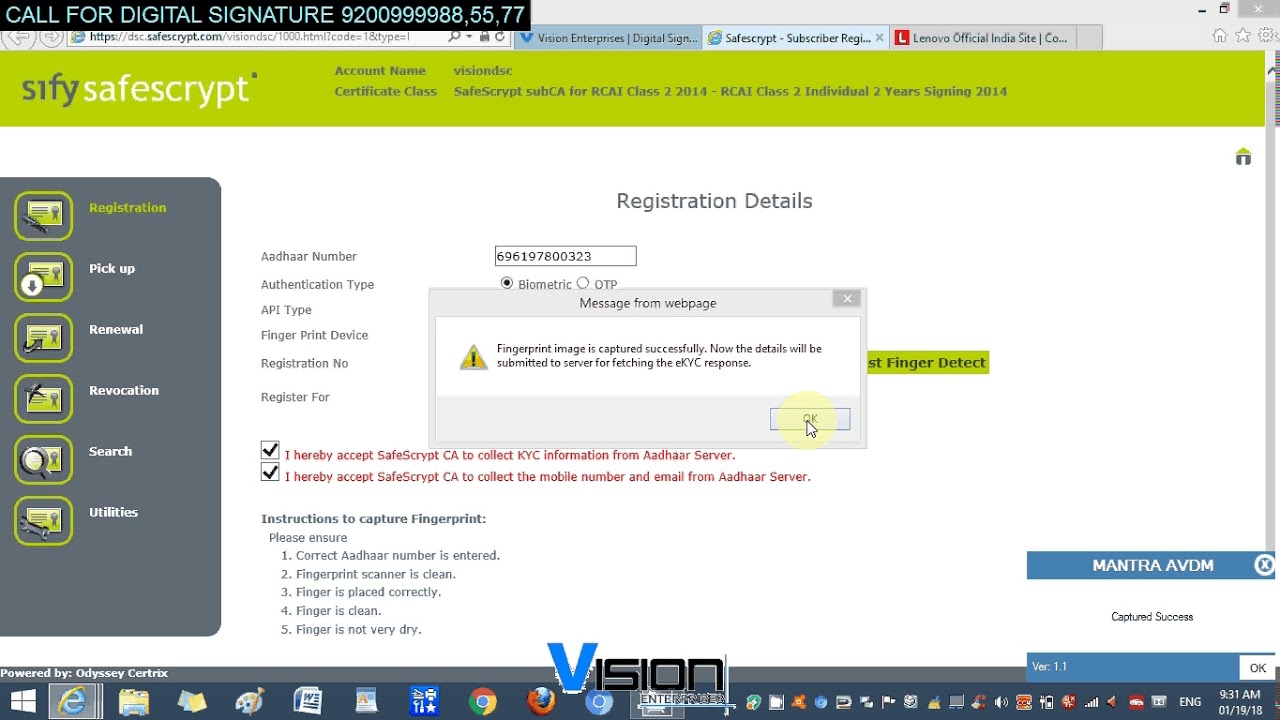The height and width of the screenshot is (720, 1280).
Task: Click 'Fingerprint scanner is clean' instruction
Action: tap(376, 574)
